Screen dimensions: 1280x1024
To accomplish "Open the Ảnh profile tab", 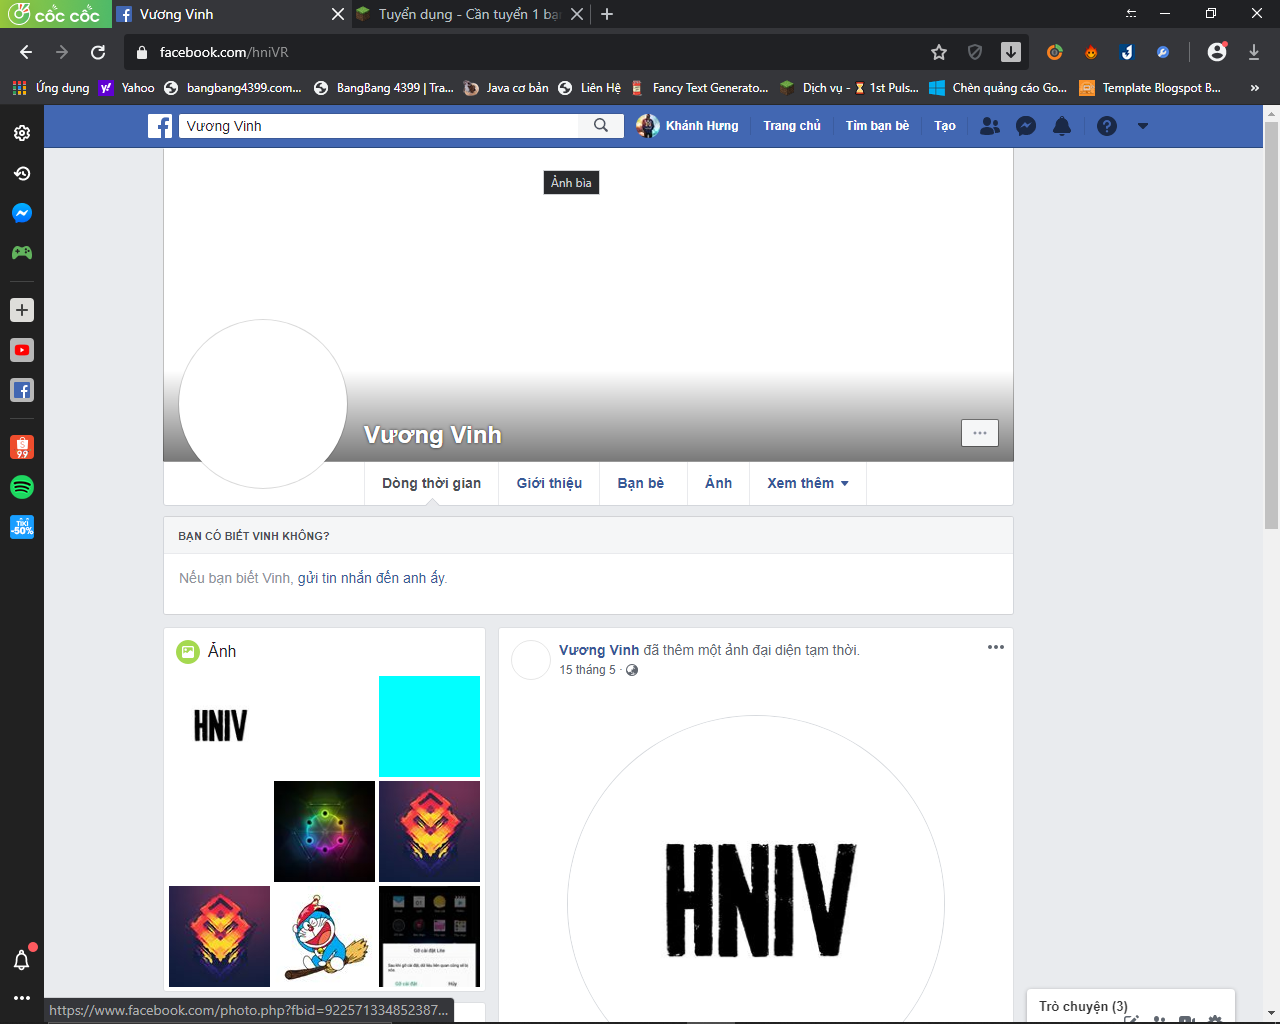I will (718, 483).
